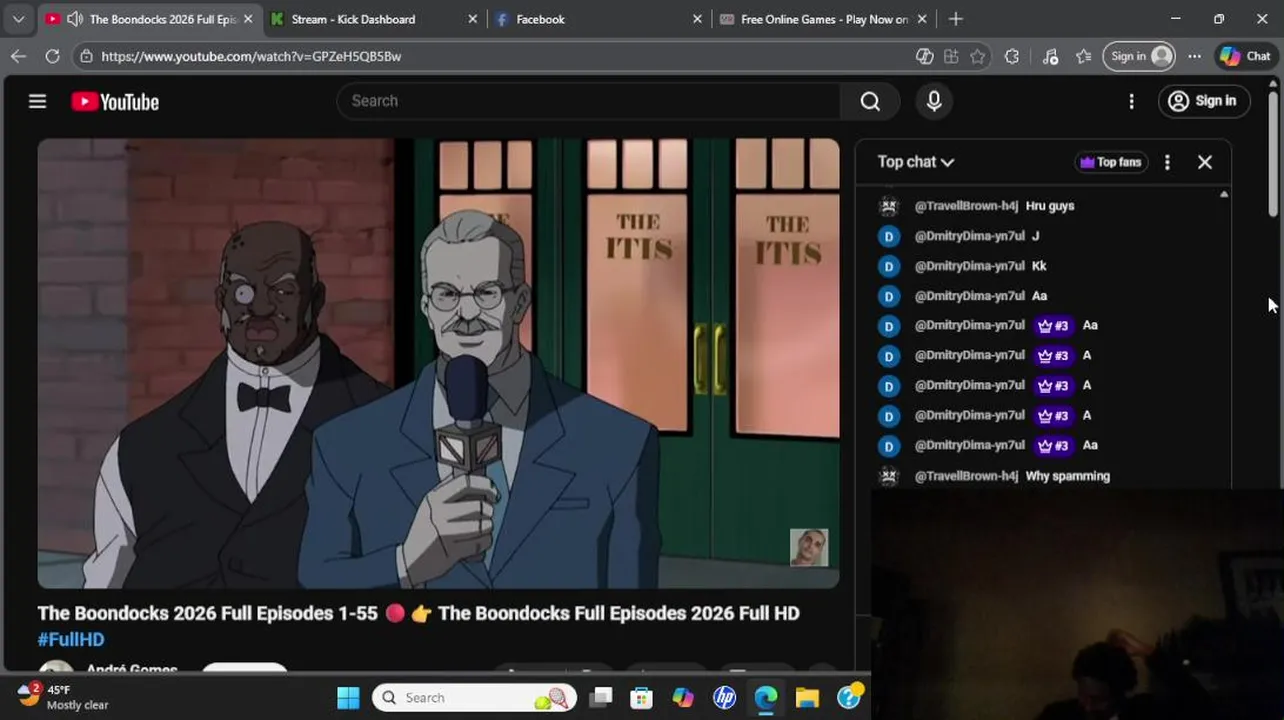1284x720 pixels.
Task: Click the channel watermark thumbnail on the video
Action: (809, 548)
